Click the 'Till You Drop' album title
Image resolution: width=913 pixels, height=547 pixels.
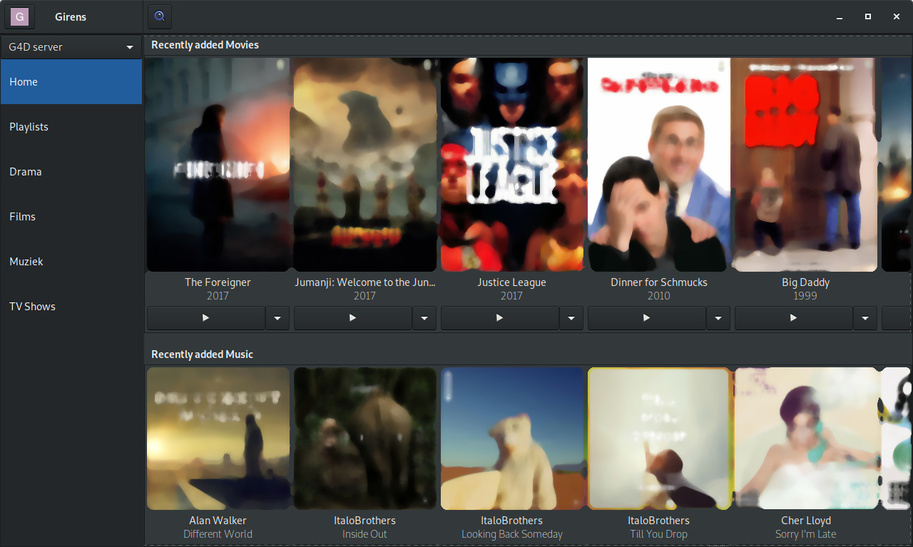(659, 534)
